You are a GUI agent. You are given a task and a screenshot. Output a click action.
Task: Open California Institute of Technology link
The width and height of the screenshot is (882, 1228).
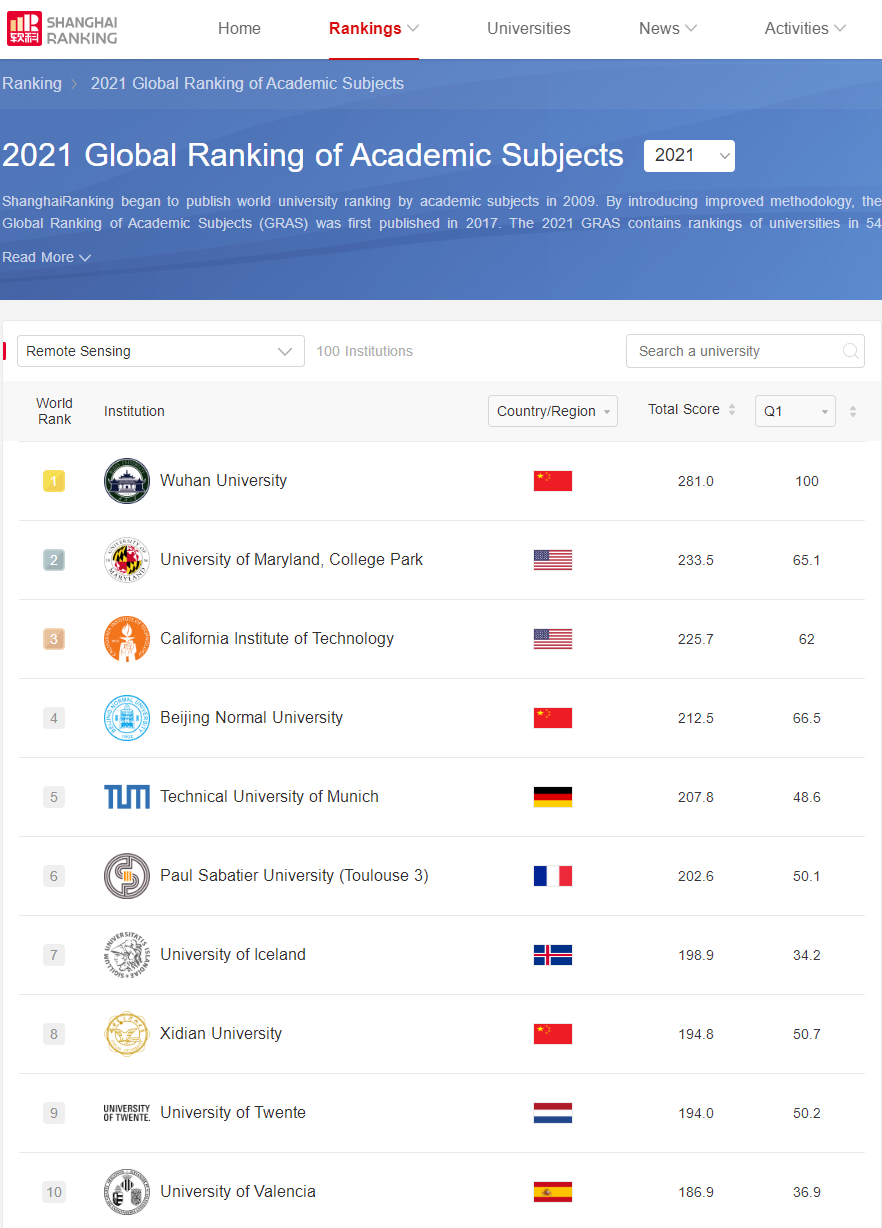pyautogui.click(x=277, y=638)
